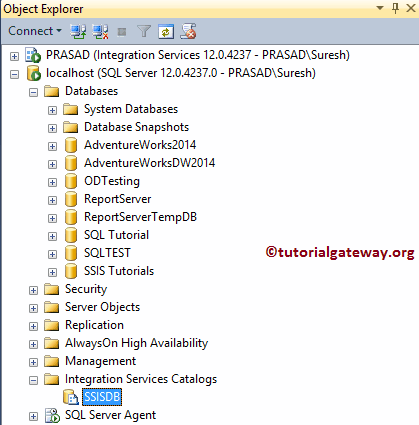Expand the ODTesting database
419x425 pixels.
(52, 182)
